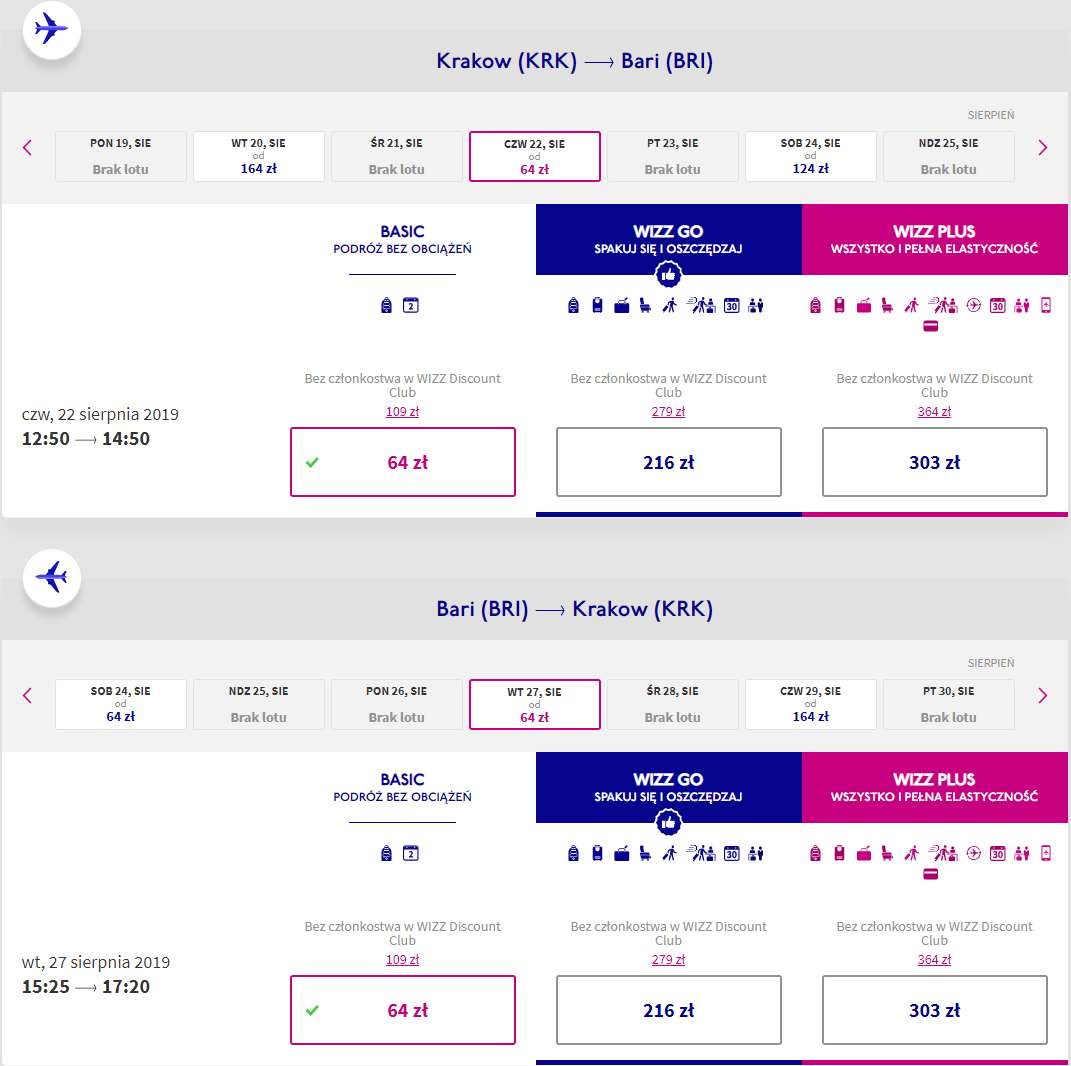The width and height of the screenshot is (1071, 1066).
Task: Click the backpack icon under outbound BASIC
Action: click(x=387, y=305)
